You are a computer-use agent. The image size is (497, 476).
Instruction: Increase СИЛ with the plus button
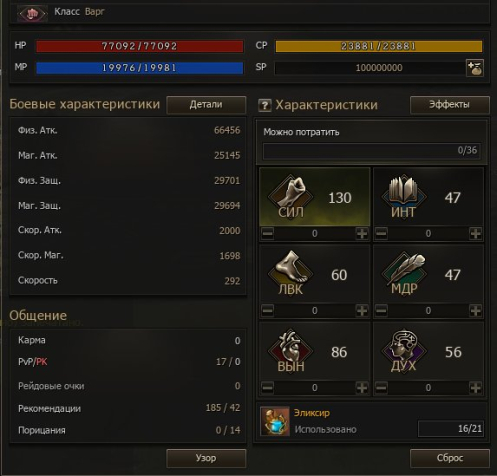coord(362,233)
